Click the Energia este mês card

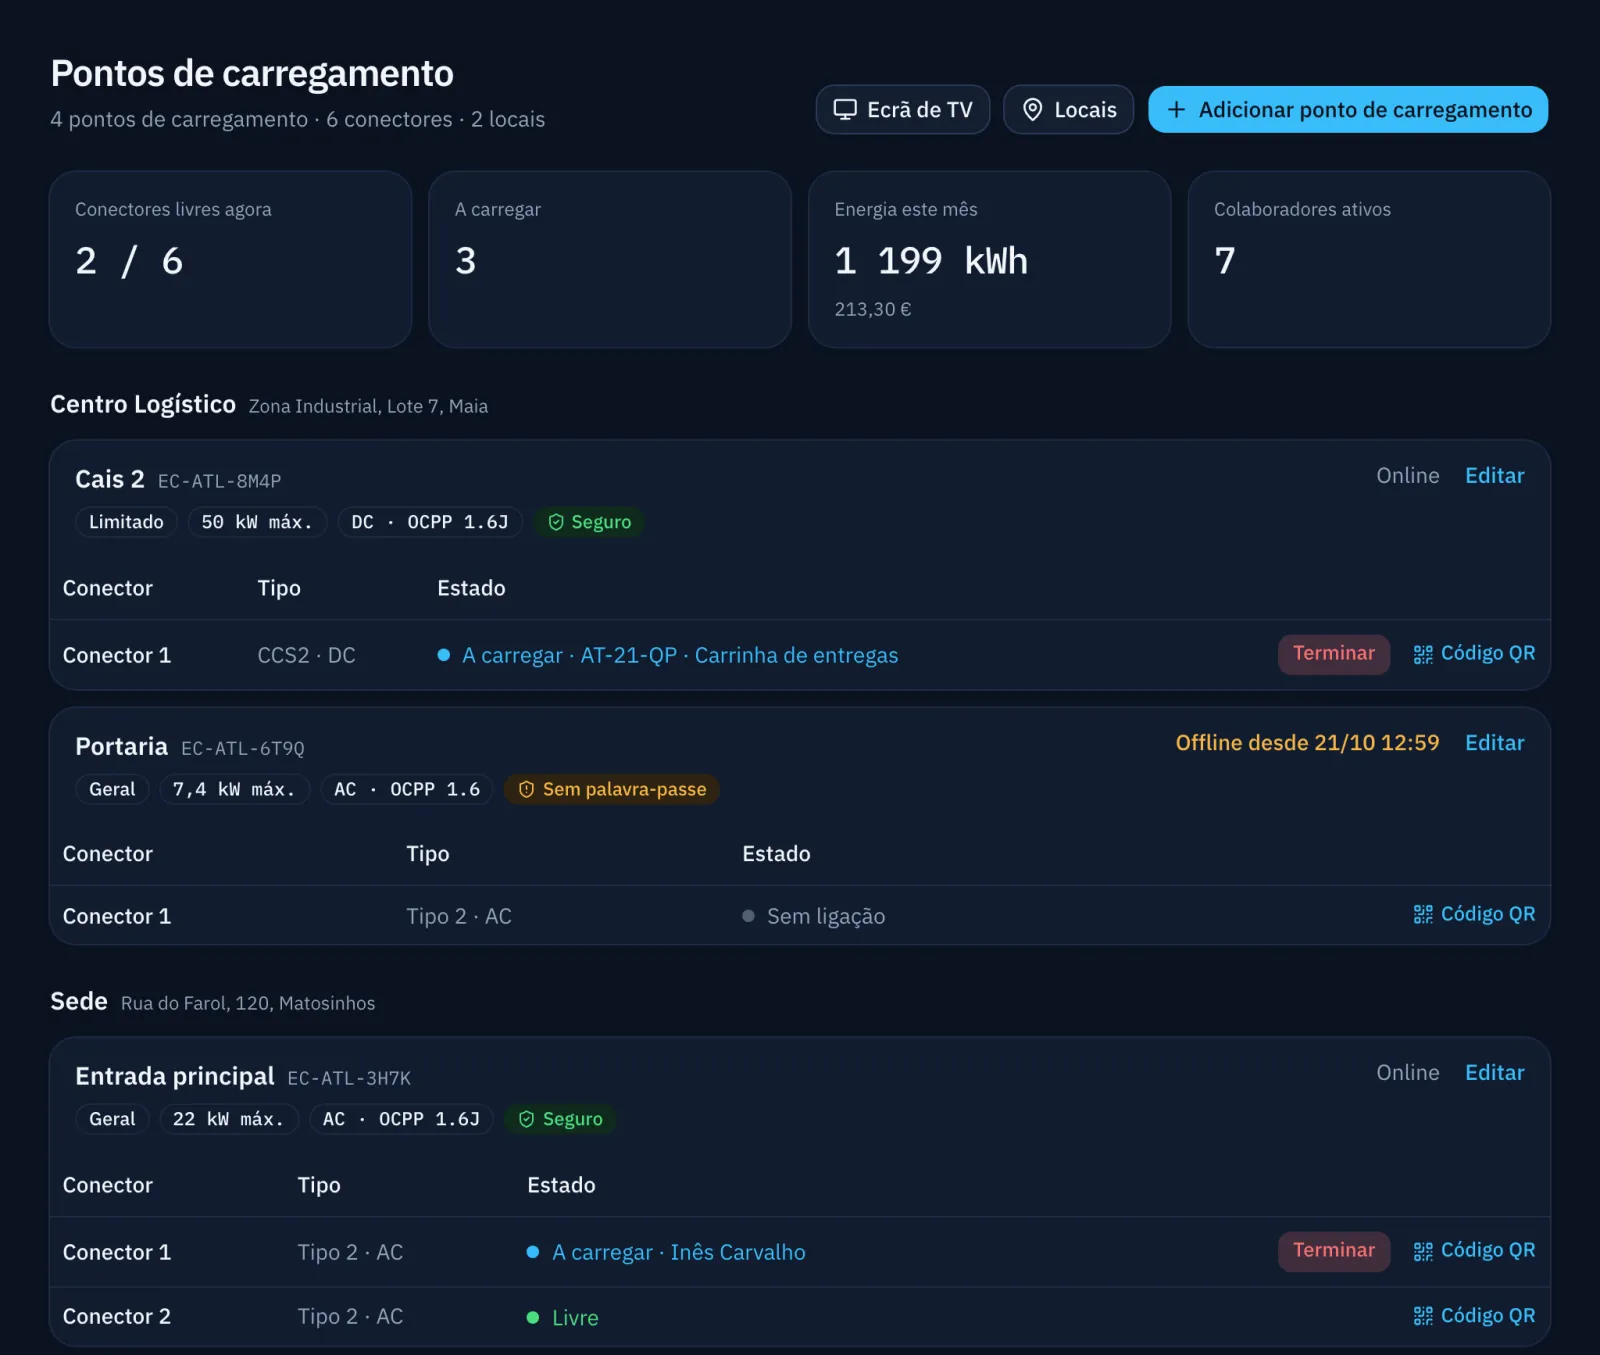[x=989, y=259]
